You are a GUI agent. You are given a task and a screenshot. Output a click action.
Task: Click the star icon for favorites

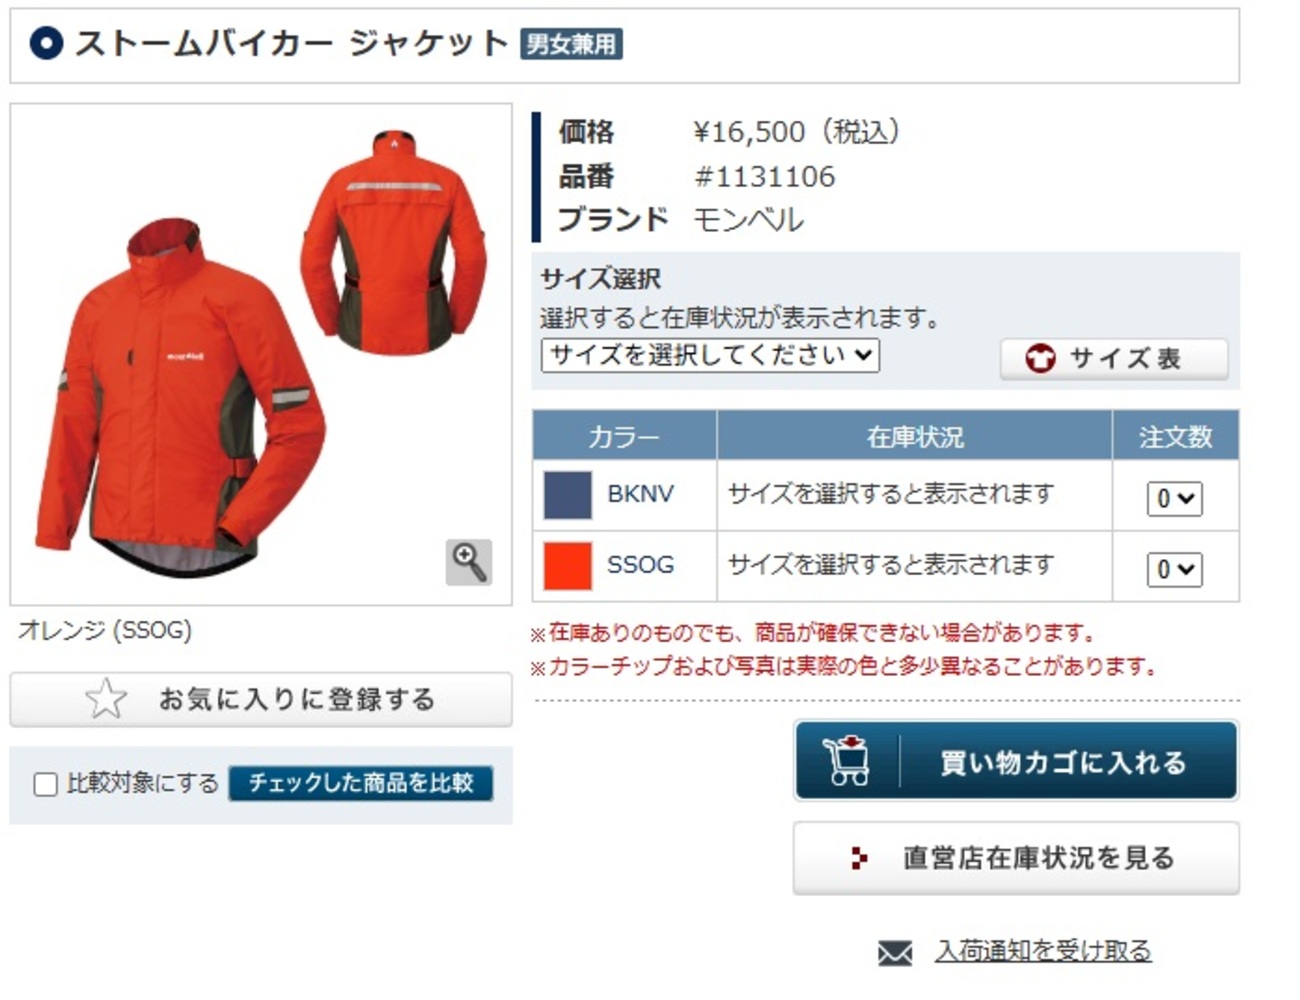[106, 699]
